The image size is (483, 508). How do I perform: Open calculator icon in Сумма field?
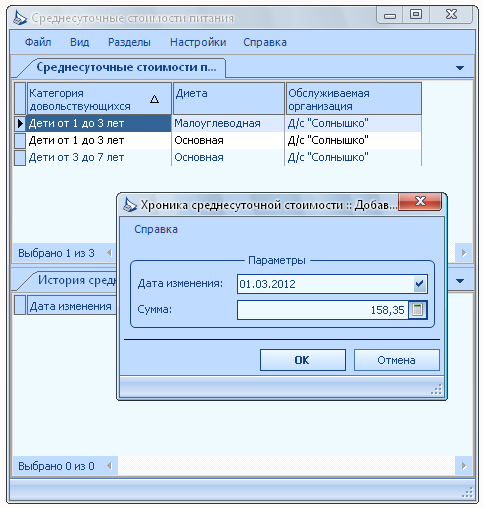pos(418,310)
